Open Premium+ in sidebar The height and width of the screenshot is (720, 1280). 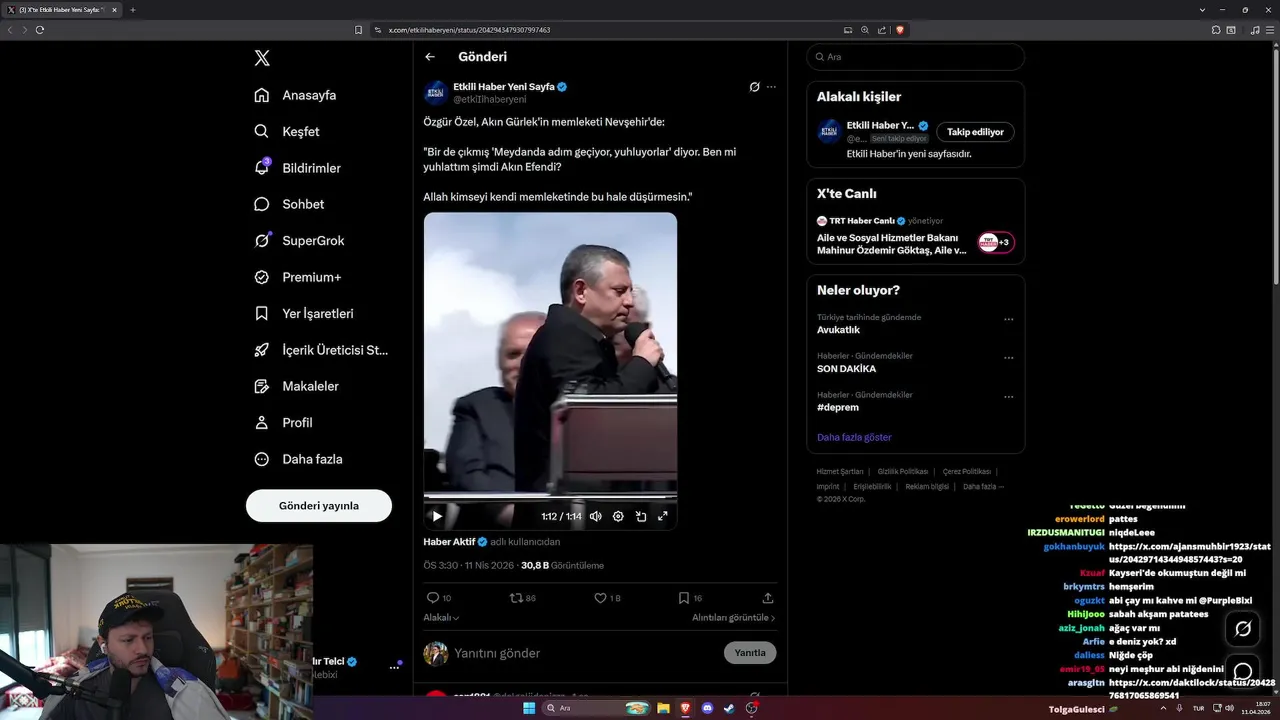(x=297, y=277)
